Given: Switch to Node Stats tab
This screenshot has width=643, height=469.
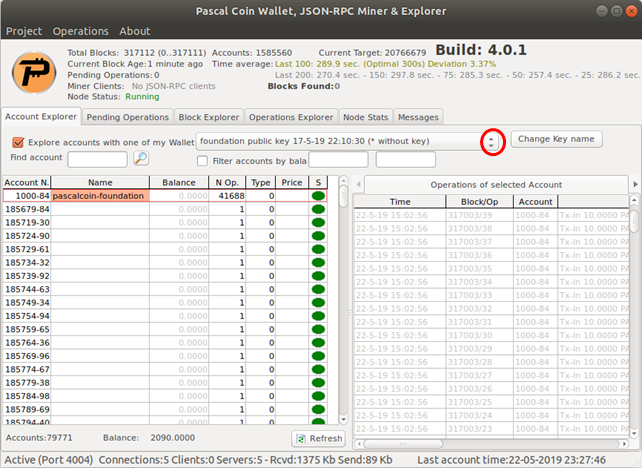Looking at the screenshot, I should click(x=365, y=117).
